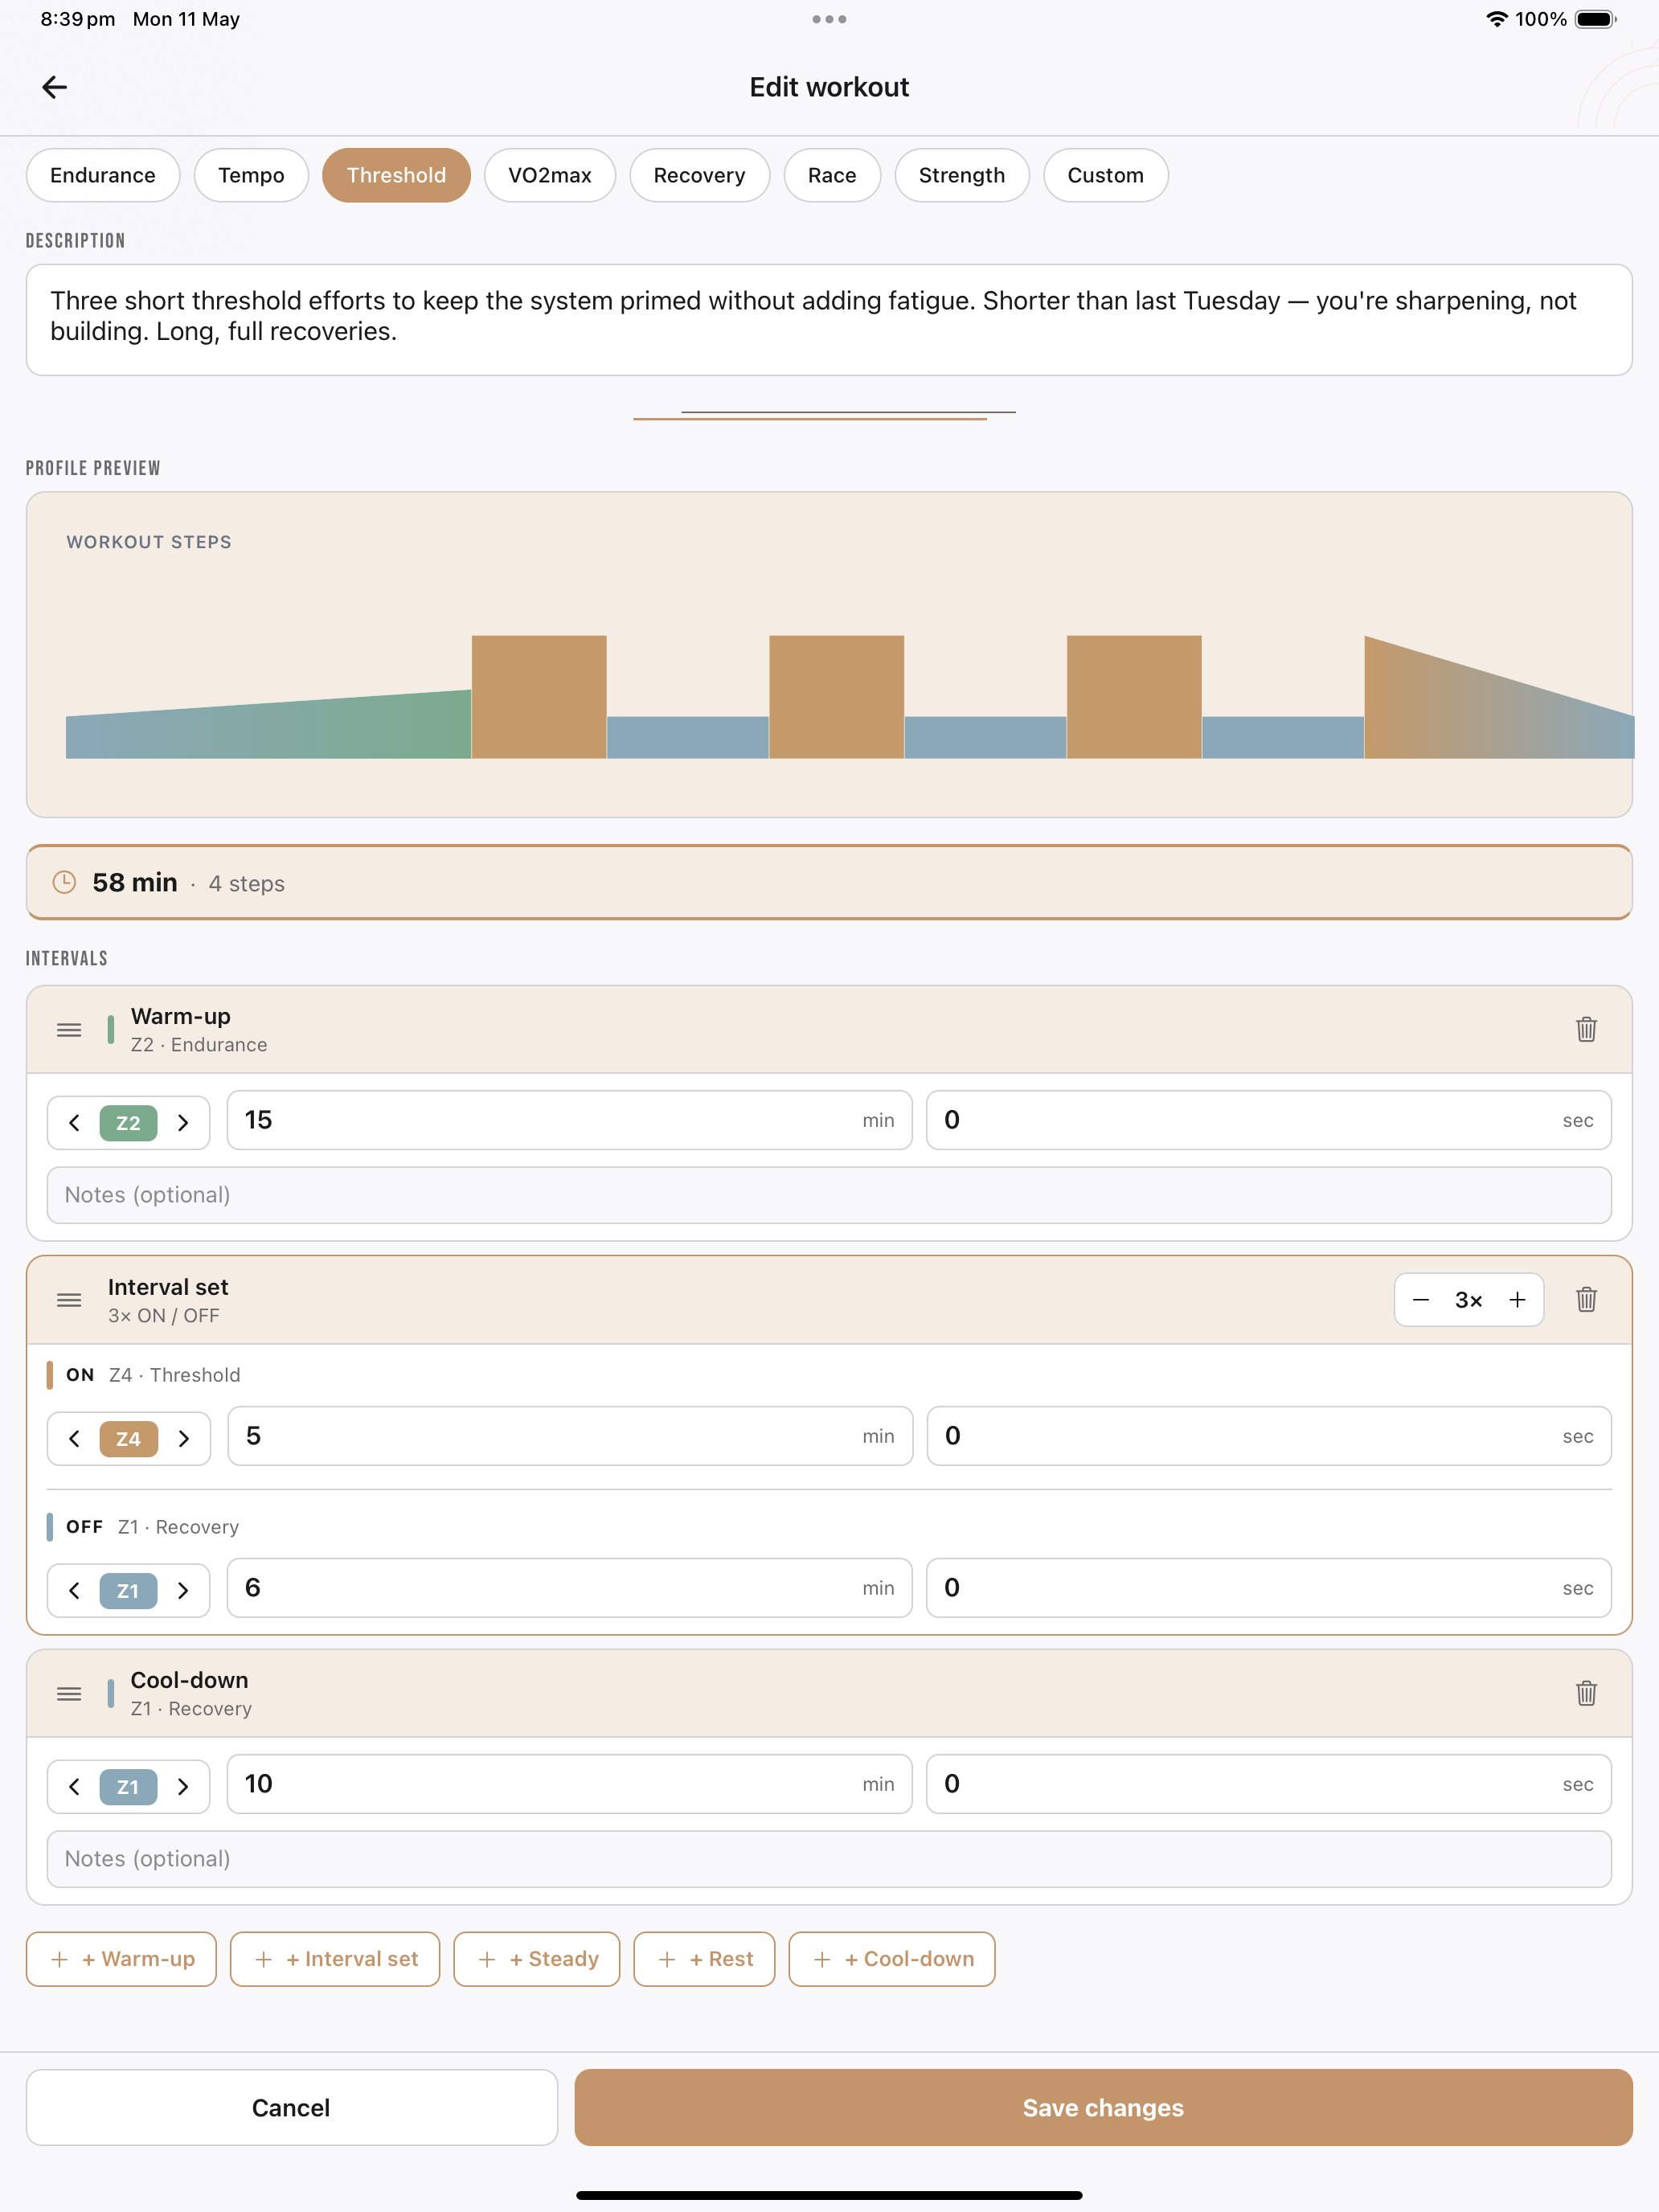
Task: Select previous zone for ON interval
Action: click(x=74, y=1439)
